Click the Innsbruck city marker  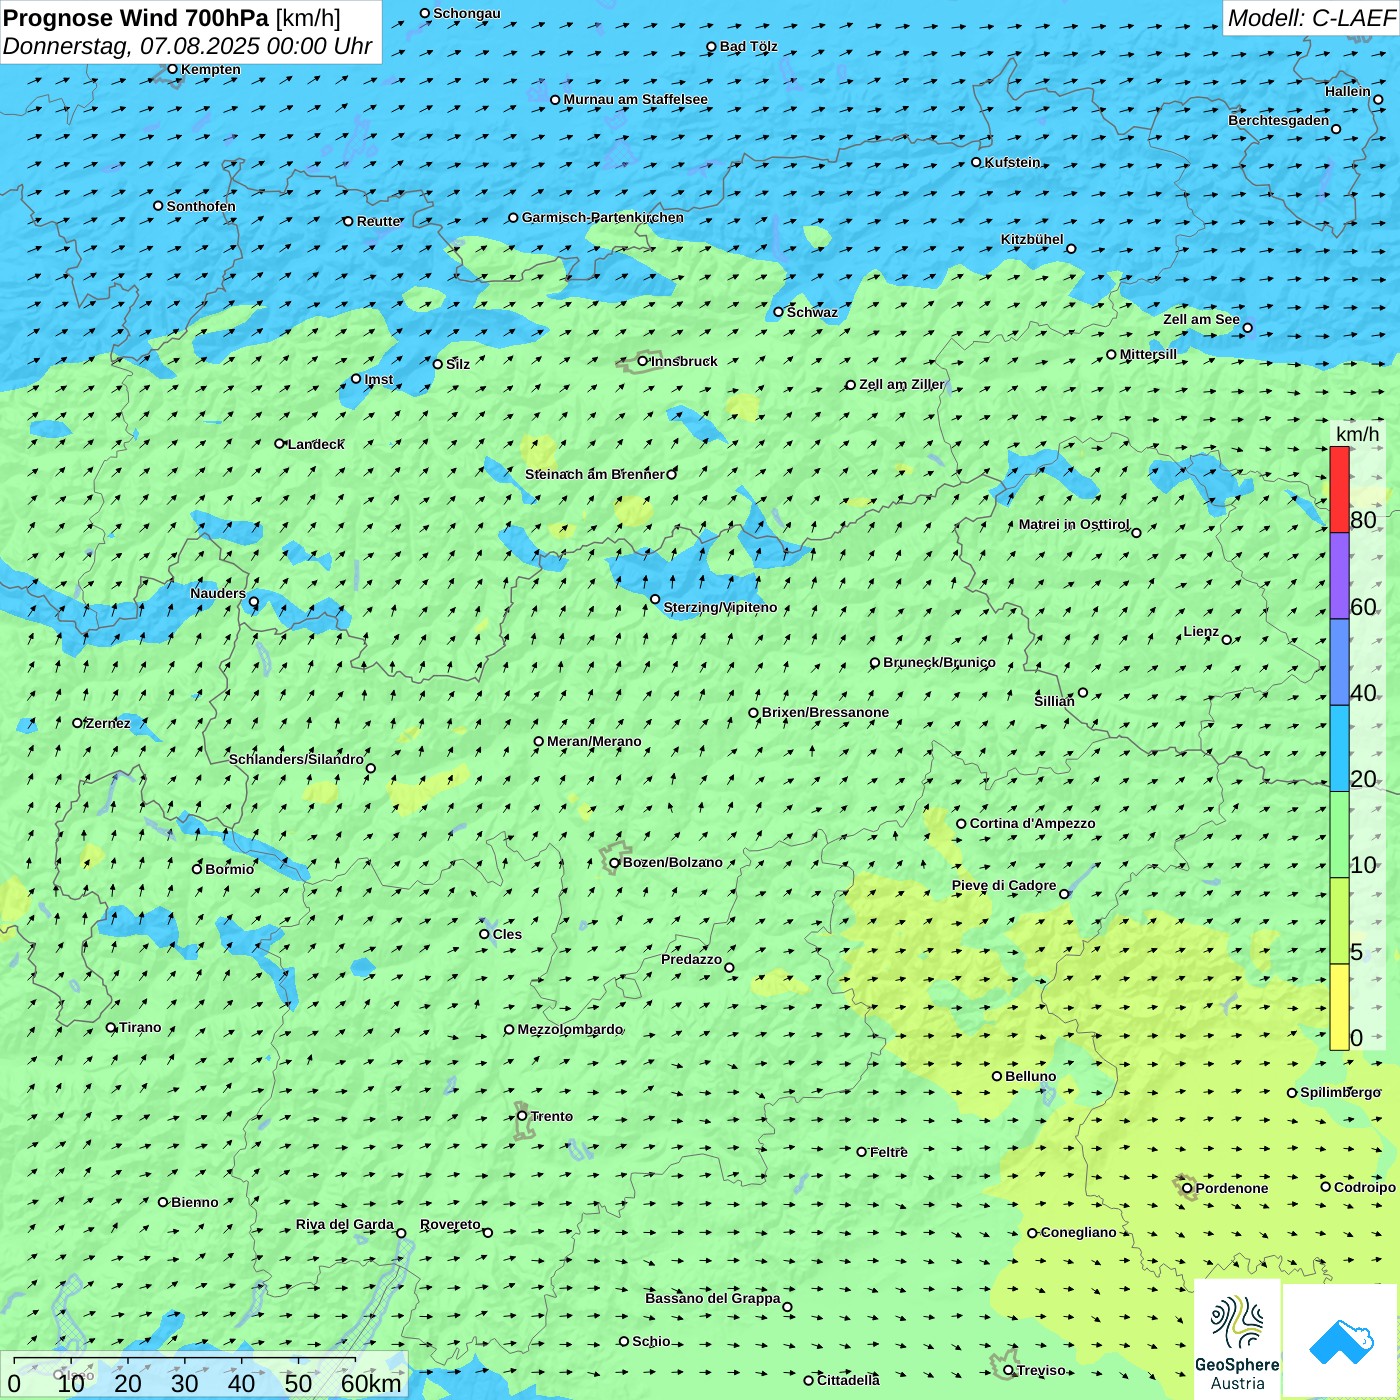click(643, 361)
